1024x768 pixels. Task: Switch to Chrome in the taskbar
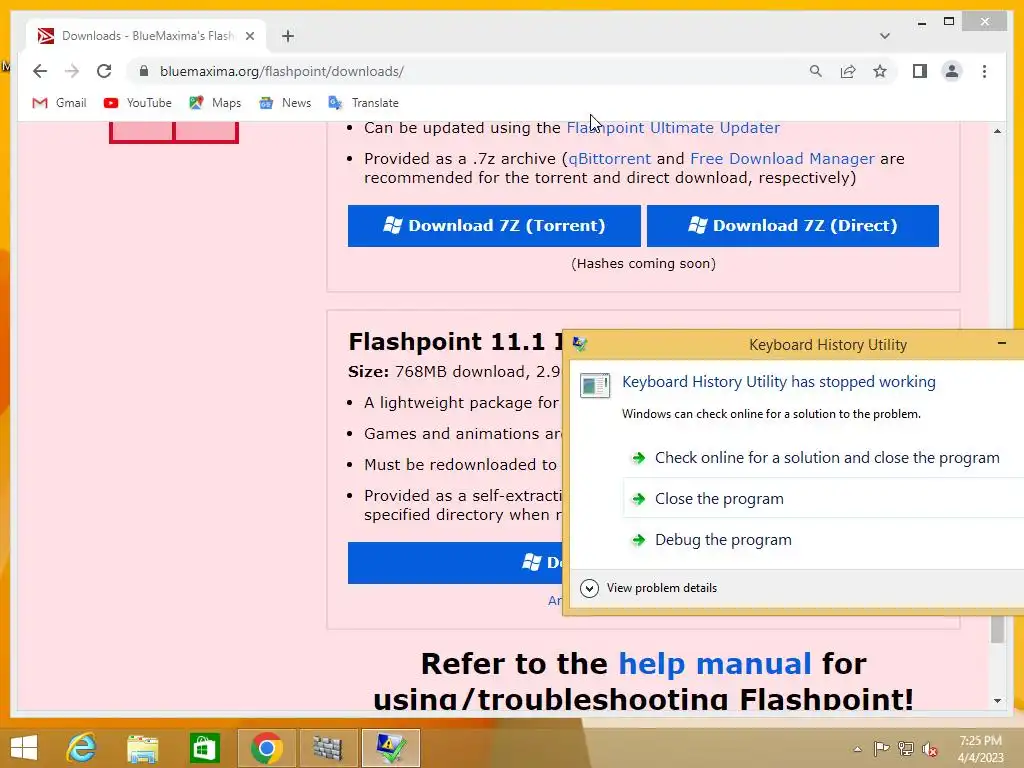(266, 748)
